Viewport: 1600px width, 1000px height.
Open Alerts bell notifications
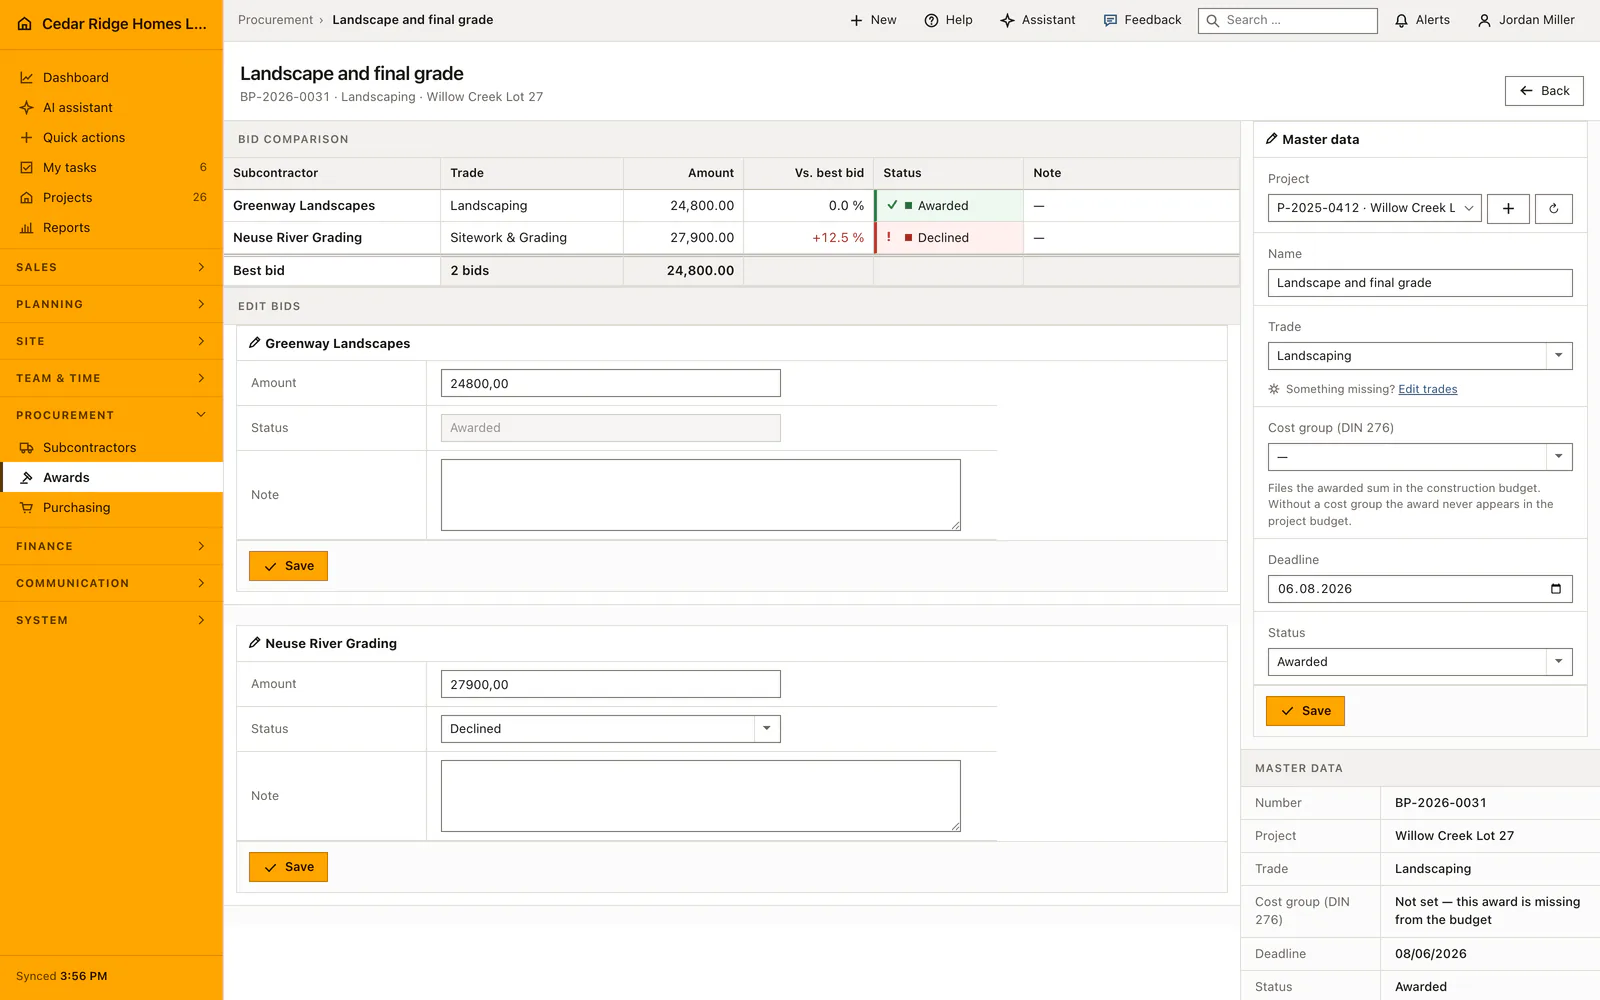[1422, 20]
